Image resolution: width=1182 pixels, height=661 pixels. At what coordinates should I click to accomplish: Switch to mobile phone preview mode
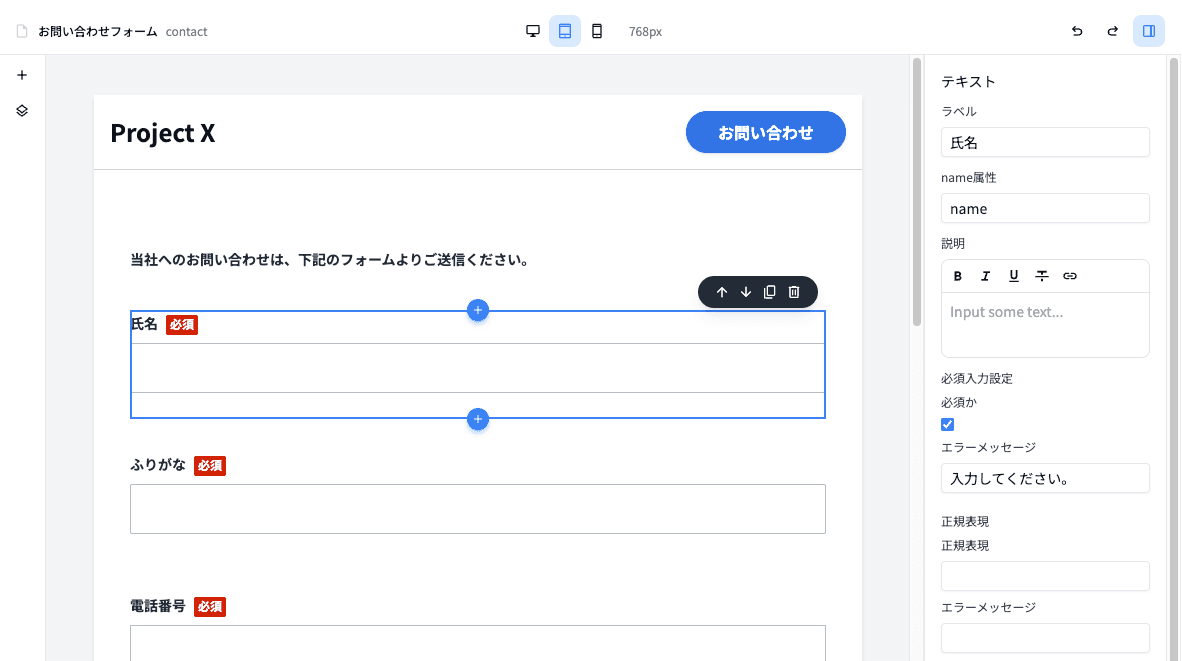[597, 31]
